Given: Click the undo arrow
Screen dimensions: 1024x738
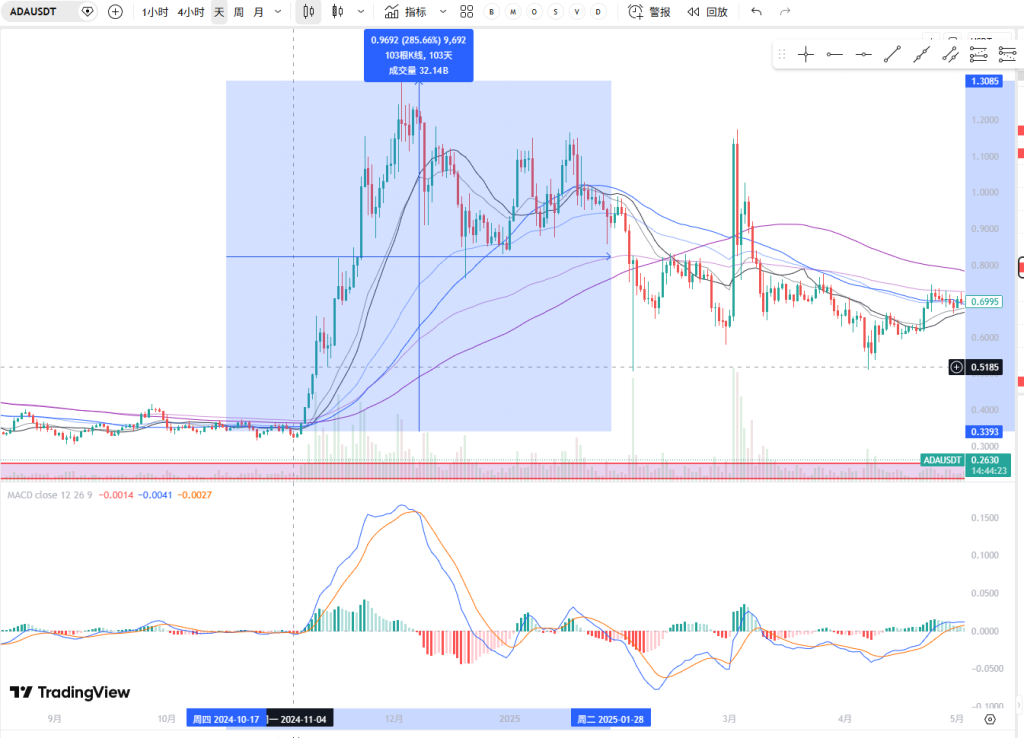Looking at the screenshot, I should click(756, 12).
